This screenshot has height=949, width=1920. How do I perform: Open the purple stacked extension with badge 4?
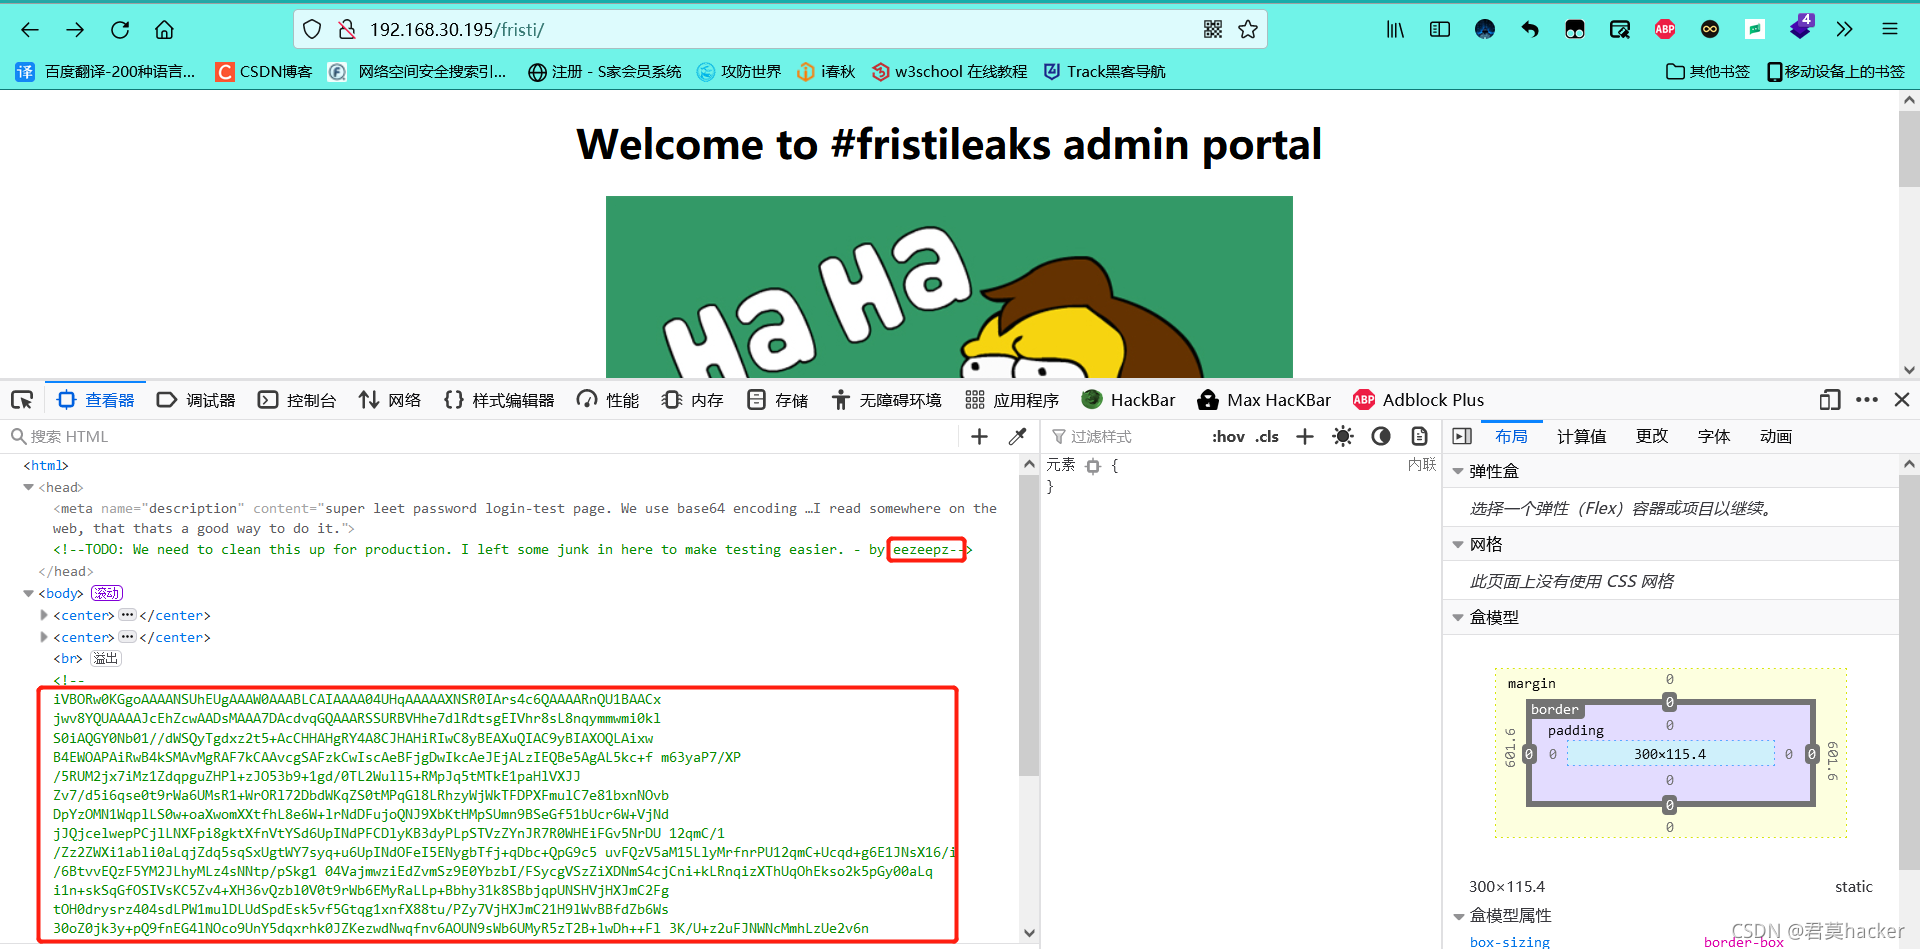pos(1801,28)
